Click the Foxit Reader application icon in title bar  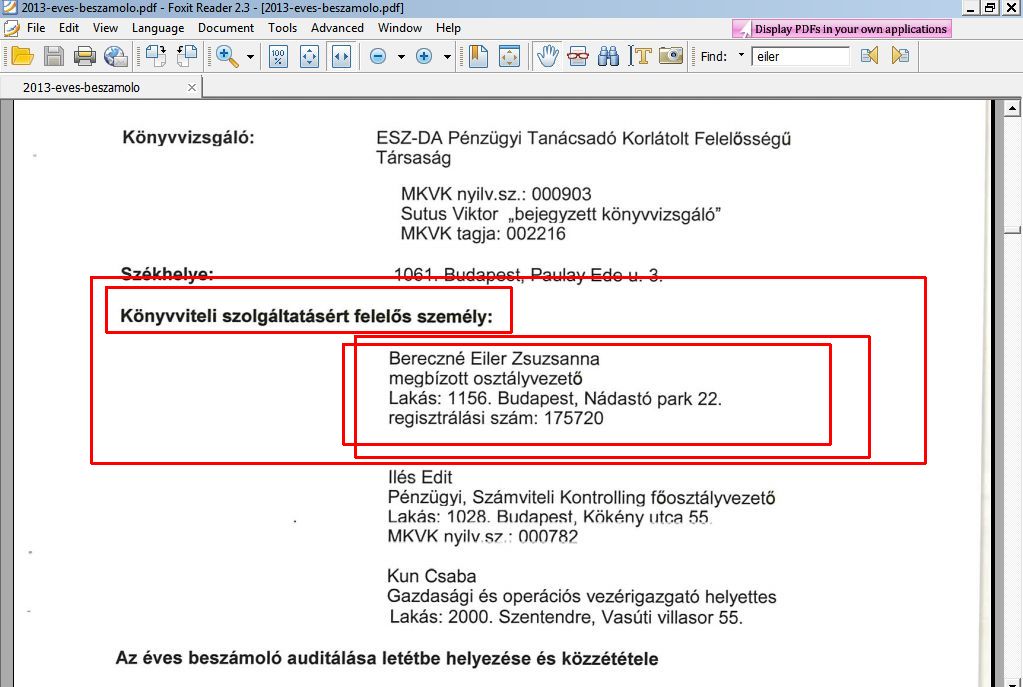tap(10, 8)
